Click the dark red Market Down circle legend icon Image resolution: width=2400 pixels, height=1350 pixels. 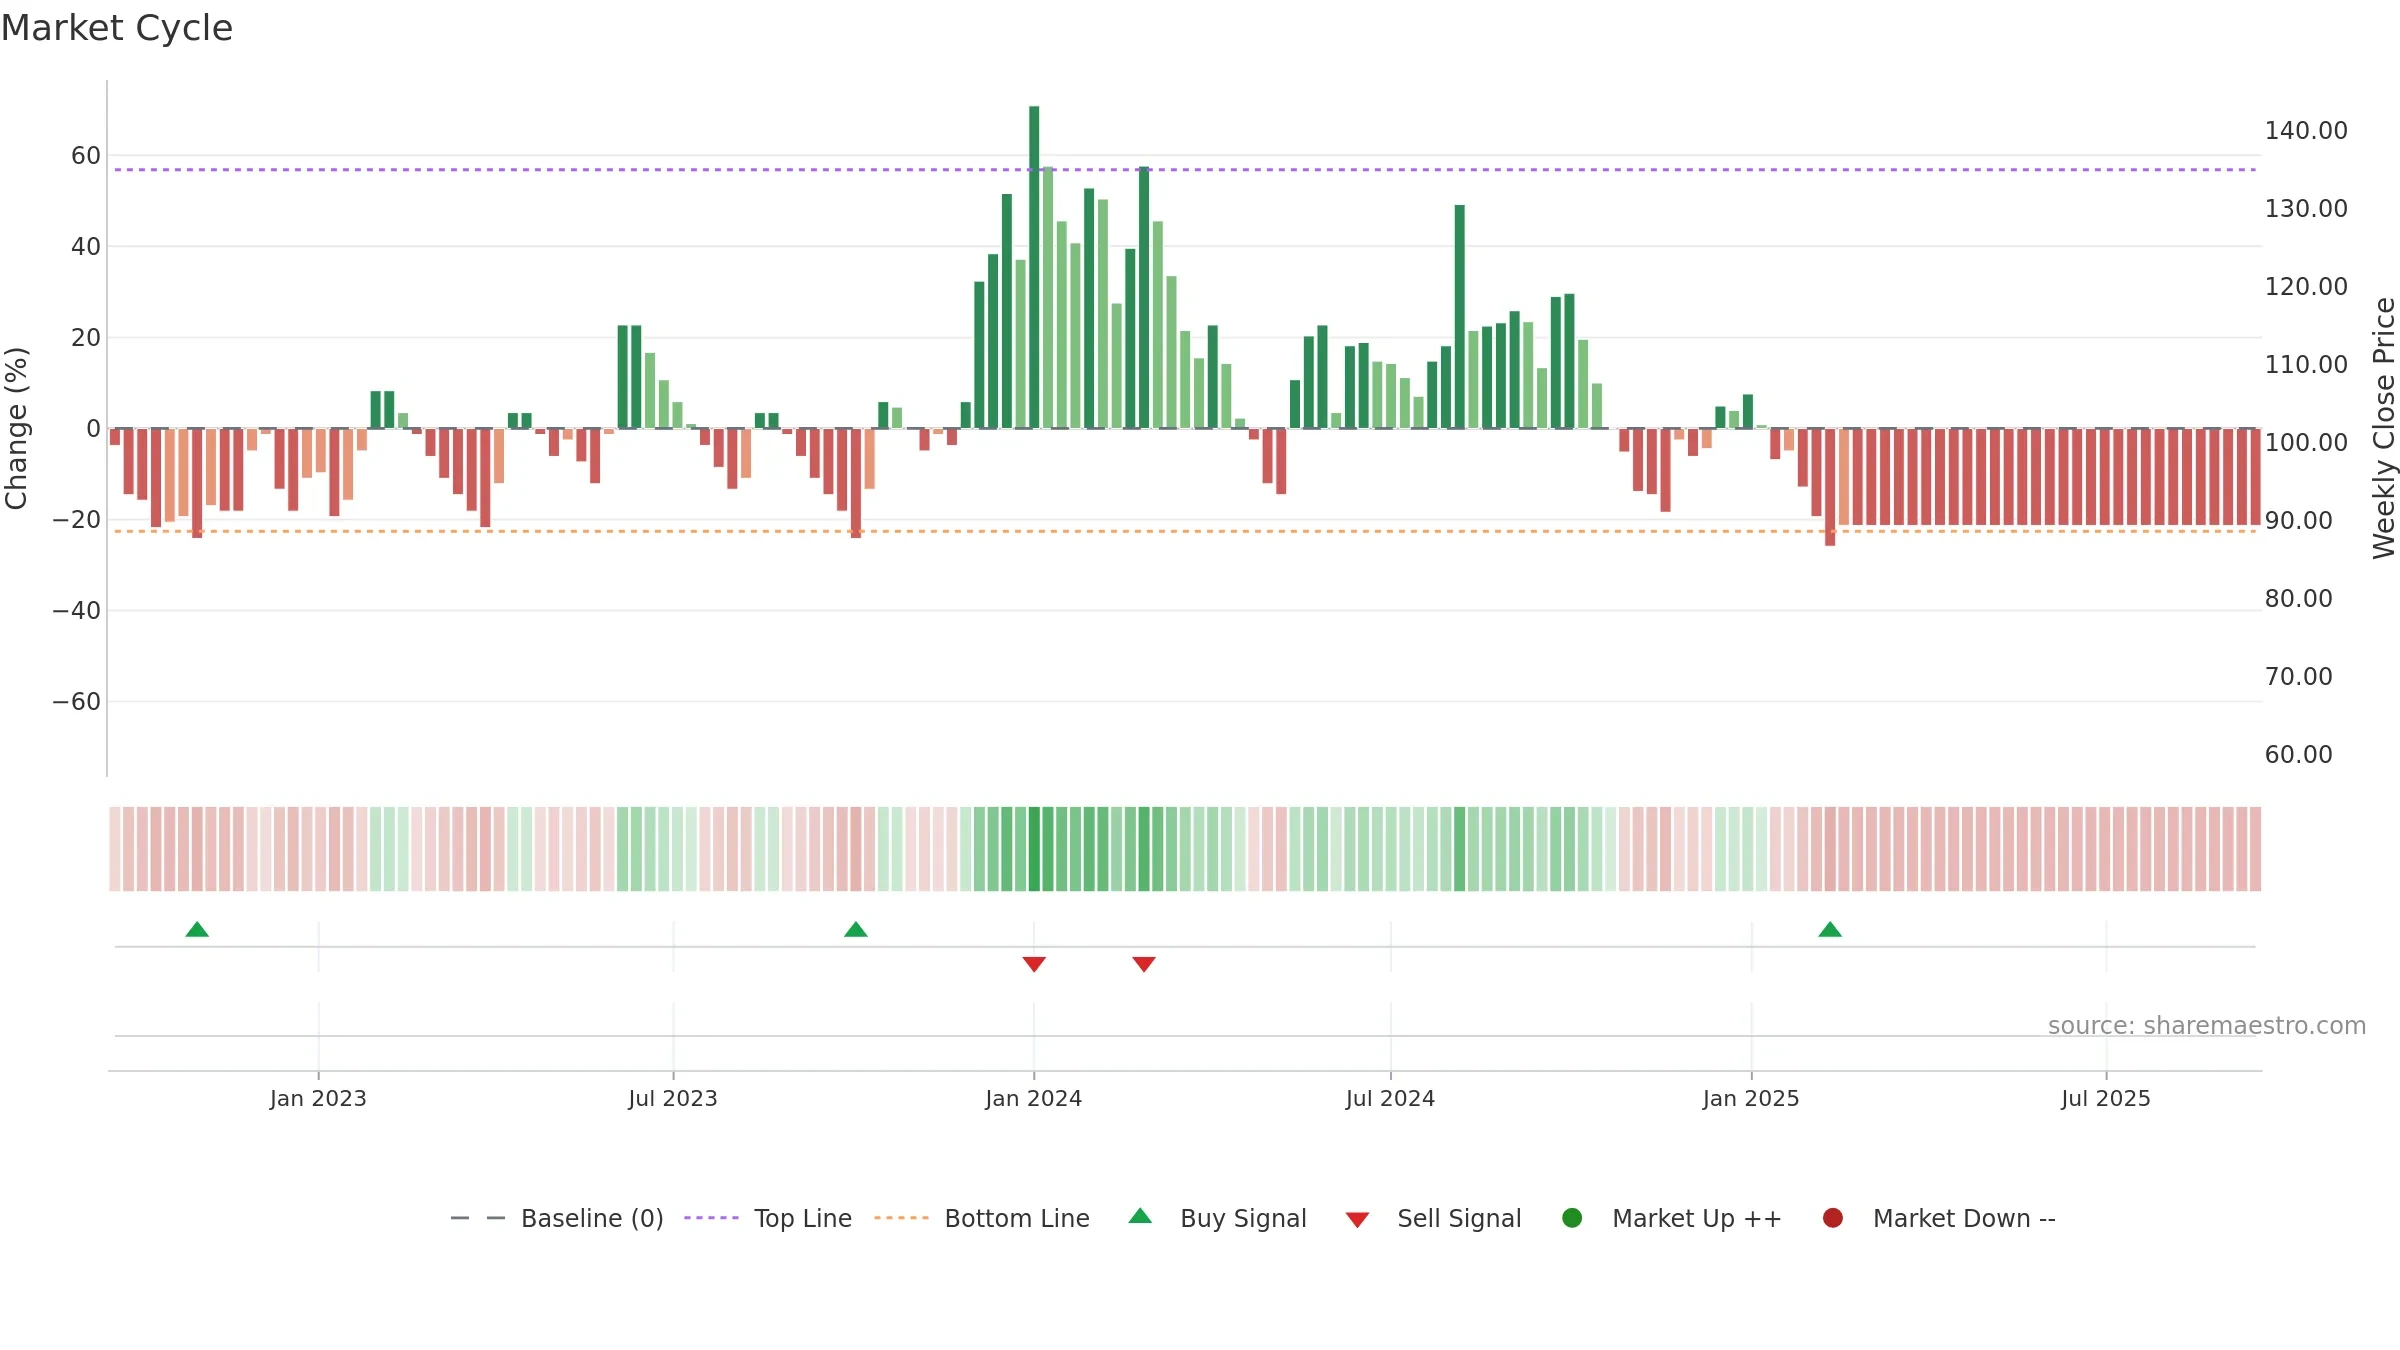(x=1833, y=1218)
